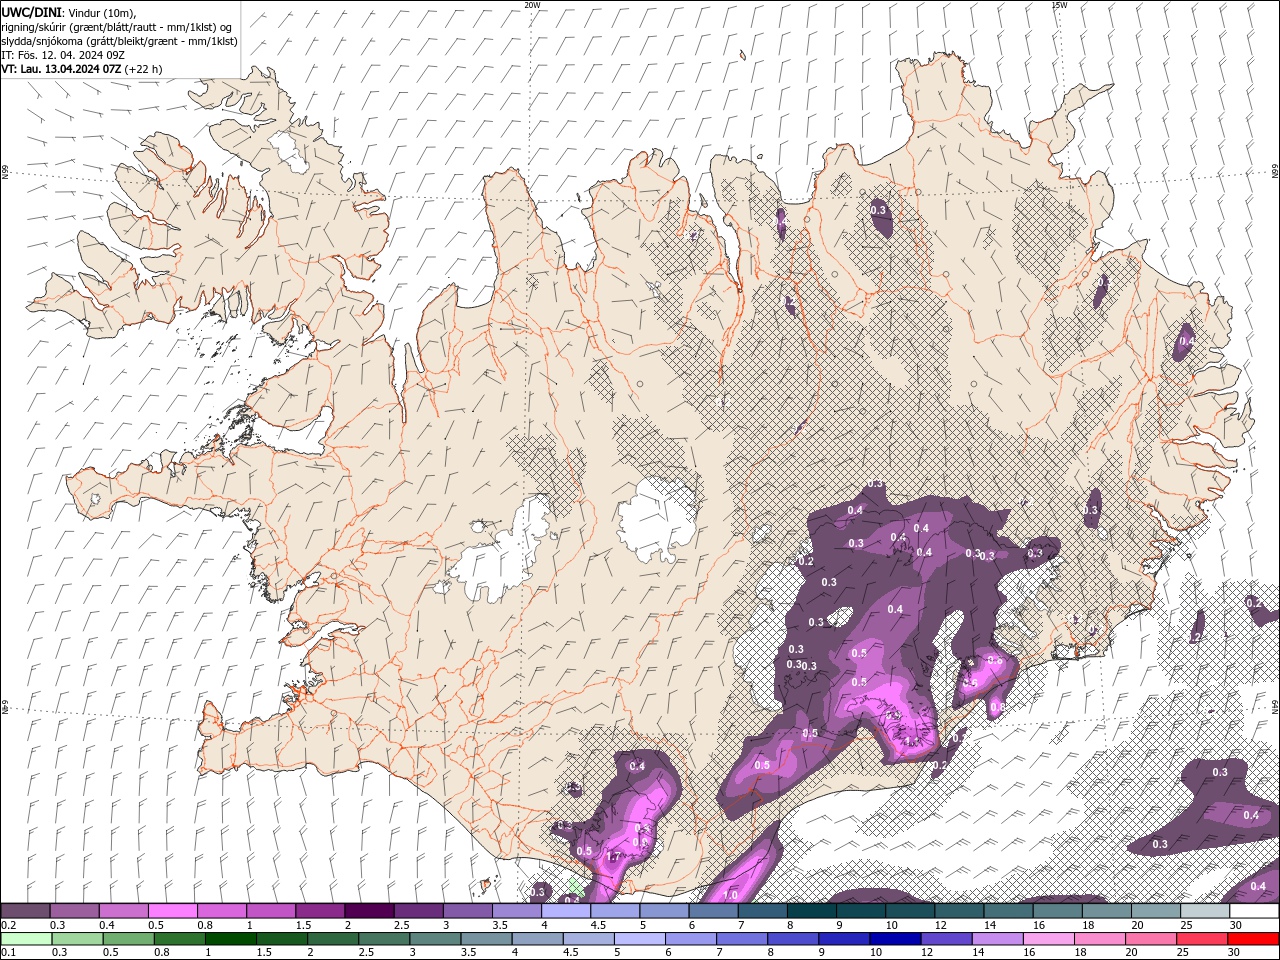
Task: Click the 30 label on the upper scale
Action: point(1237,925)
